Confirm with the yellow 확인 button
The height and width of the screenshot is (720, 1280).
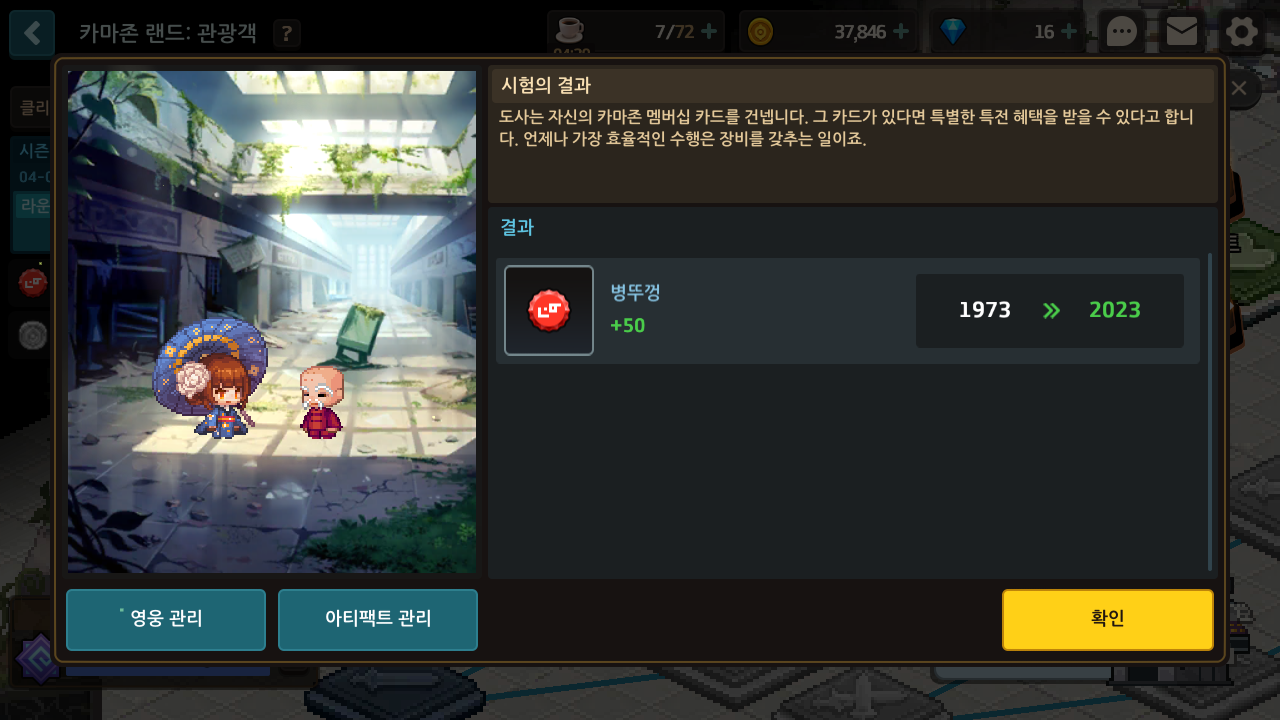[x=1108, y=620]
